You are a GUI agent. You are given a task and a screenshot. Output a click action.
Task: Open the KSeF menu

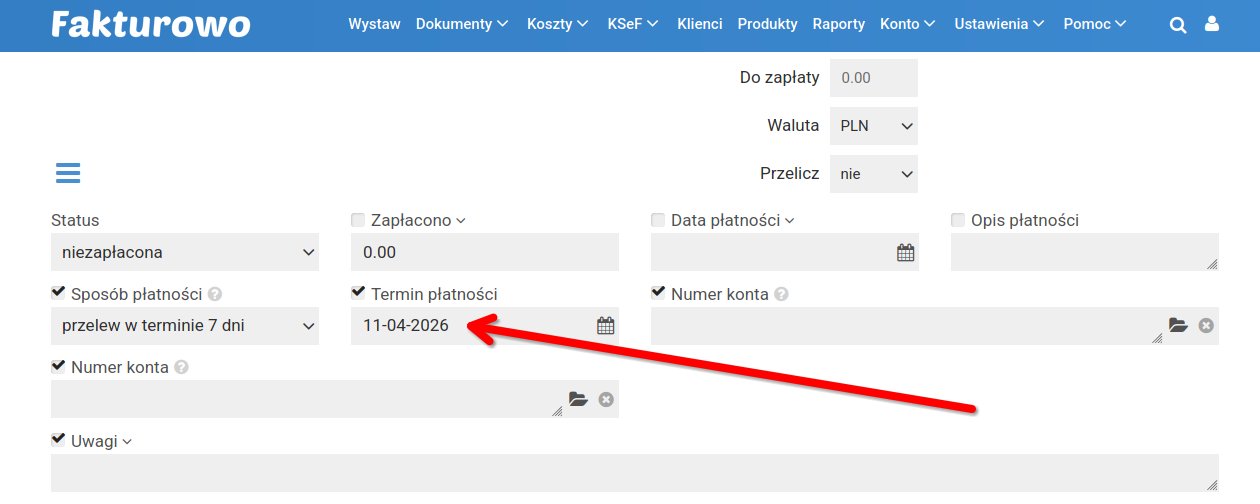pos(632,24)
